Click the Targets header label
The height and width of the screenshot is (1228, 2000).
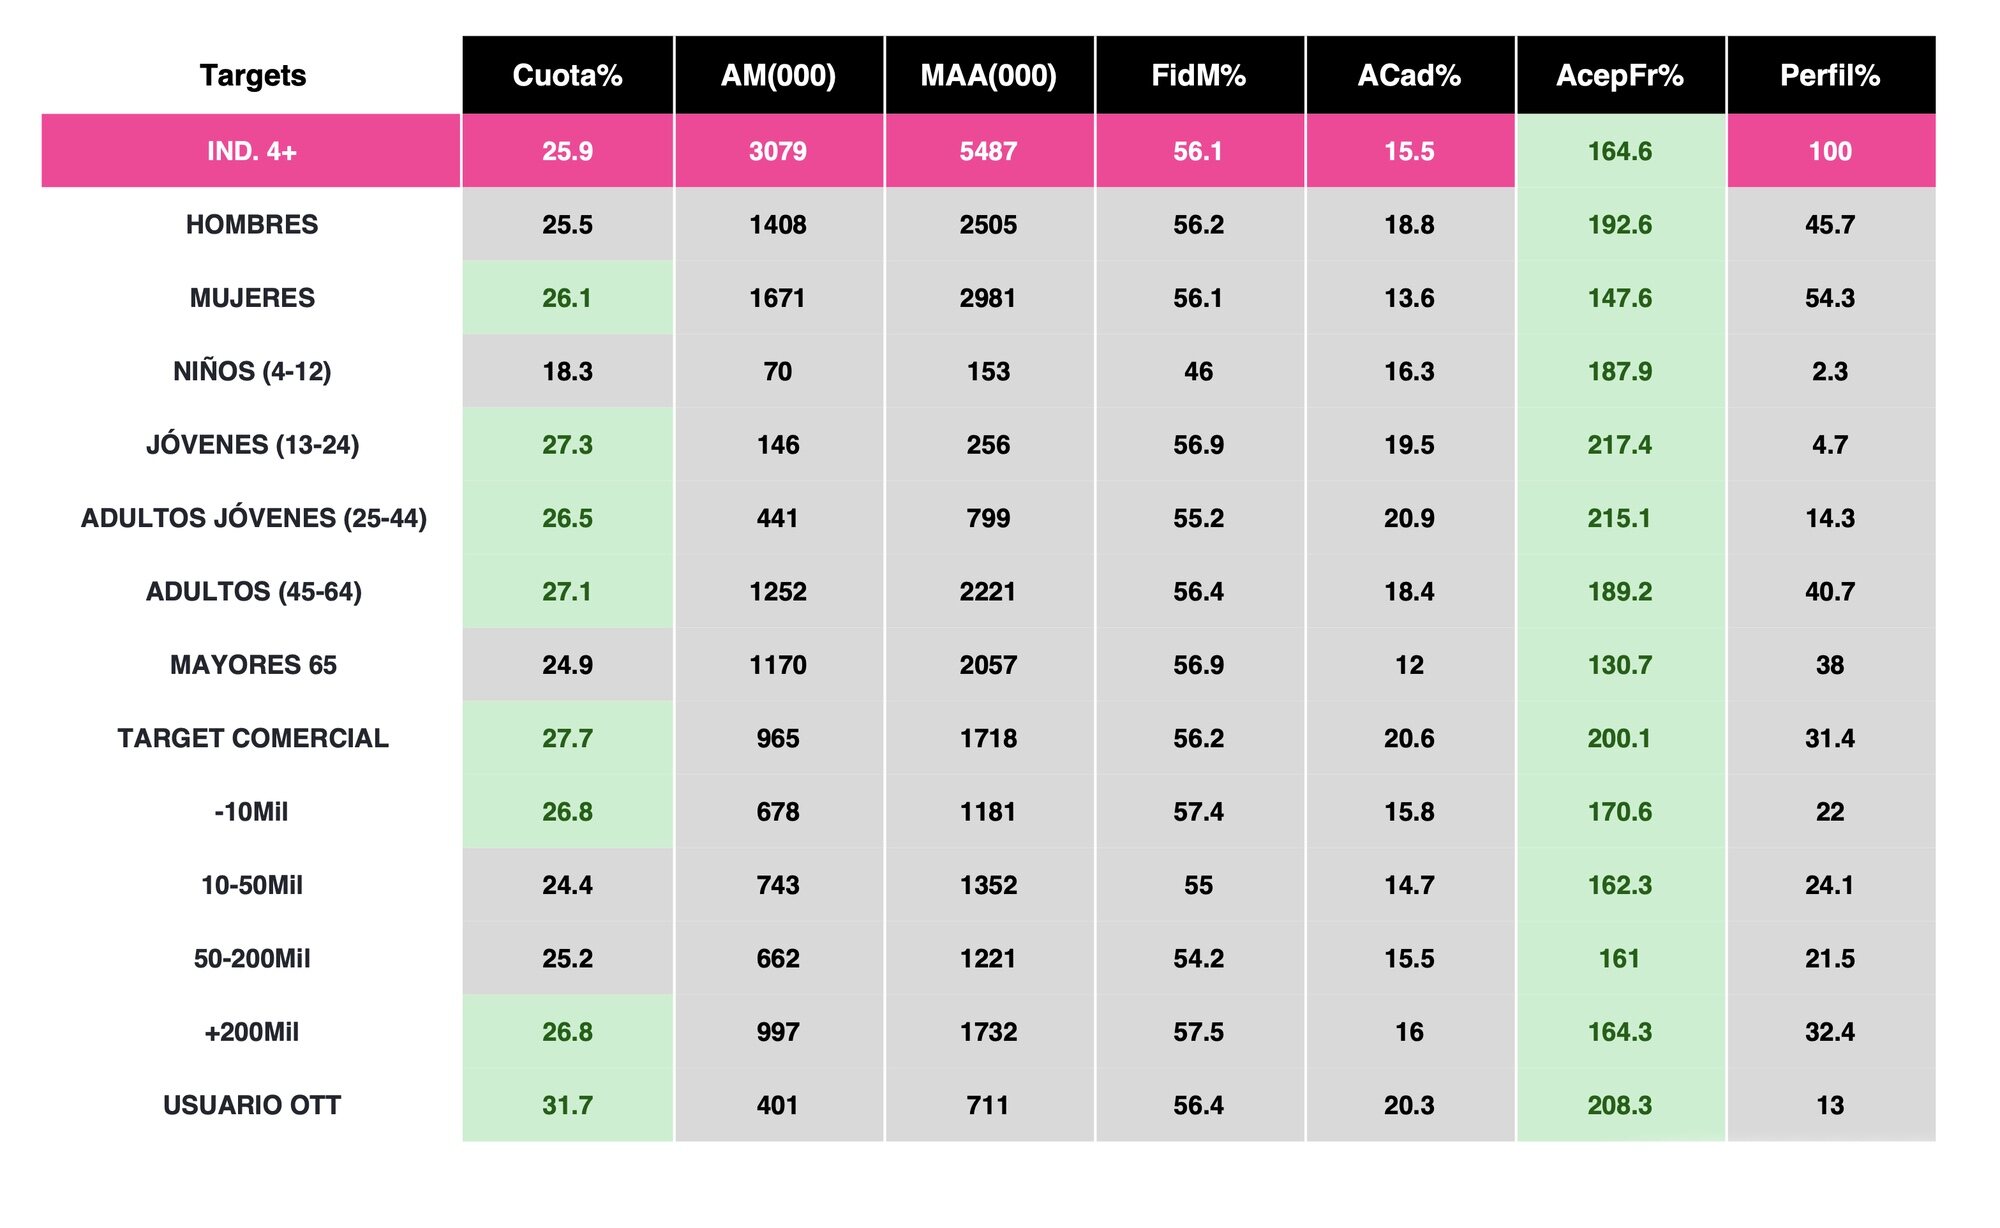click(252, 76)
